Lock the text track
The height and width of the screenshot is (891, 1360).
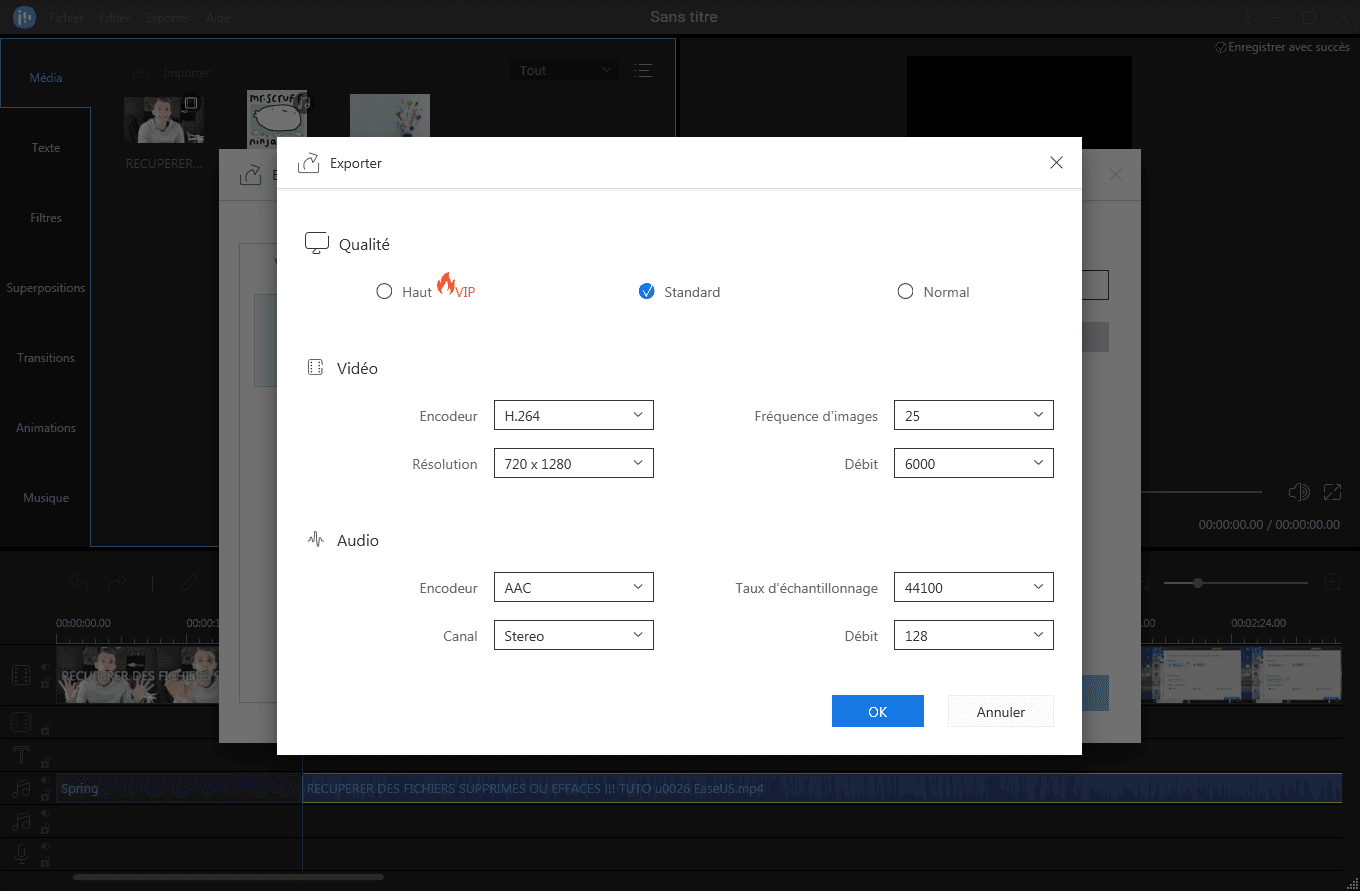point(45,762)
